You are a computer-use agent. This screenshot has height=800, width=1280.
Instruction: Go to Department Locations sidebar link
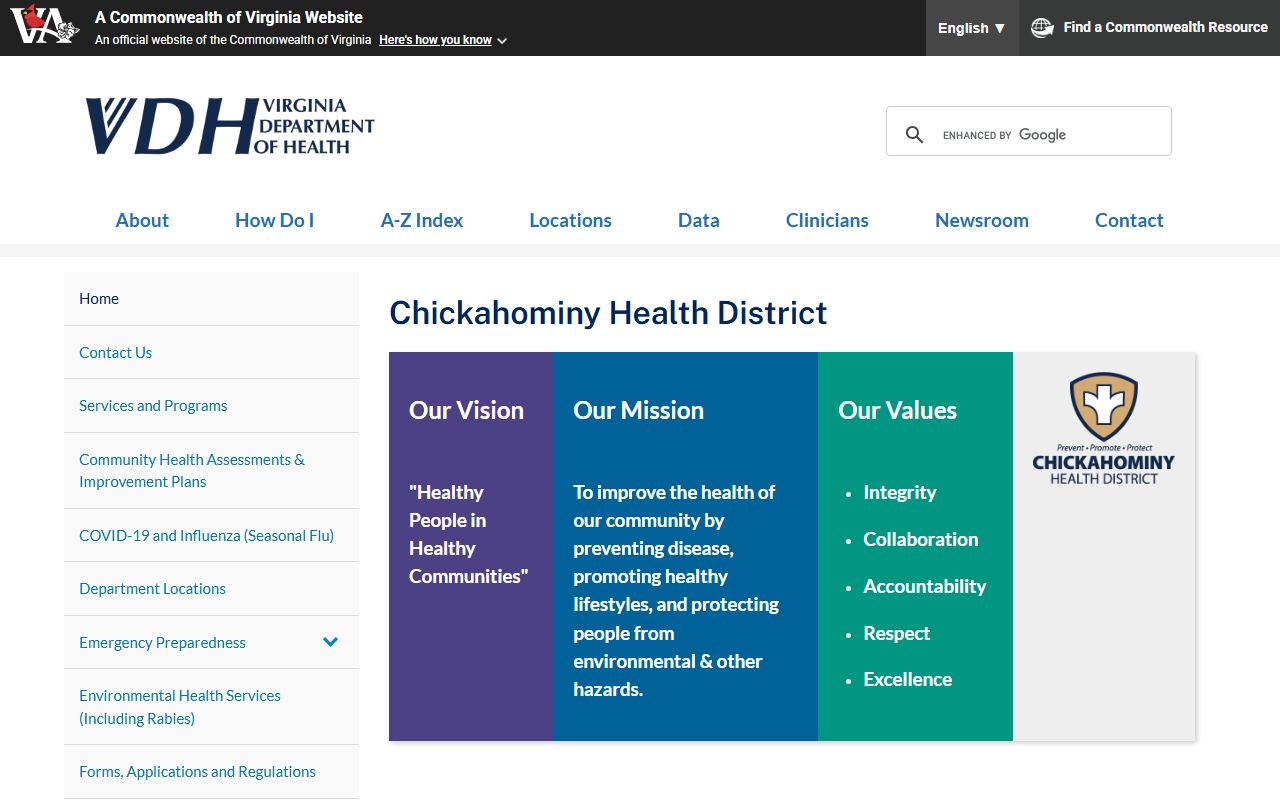pos(211,588)
